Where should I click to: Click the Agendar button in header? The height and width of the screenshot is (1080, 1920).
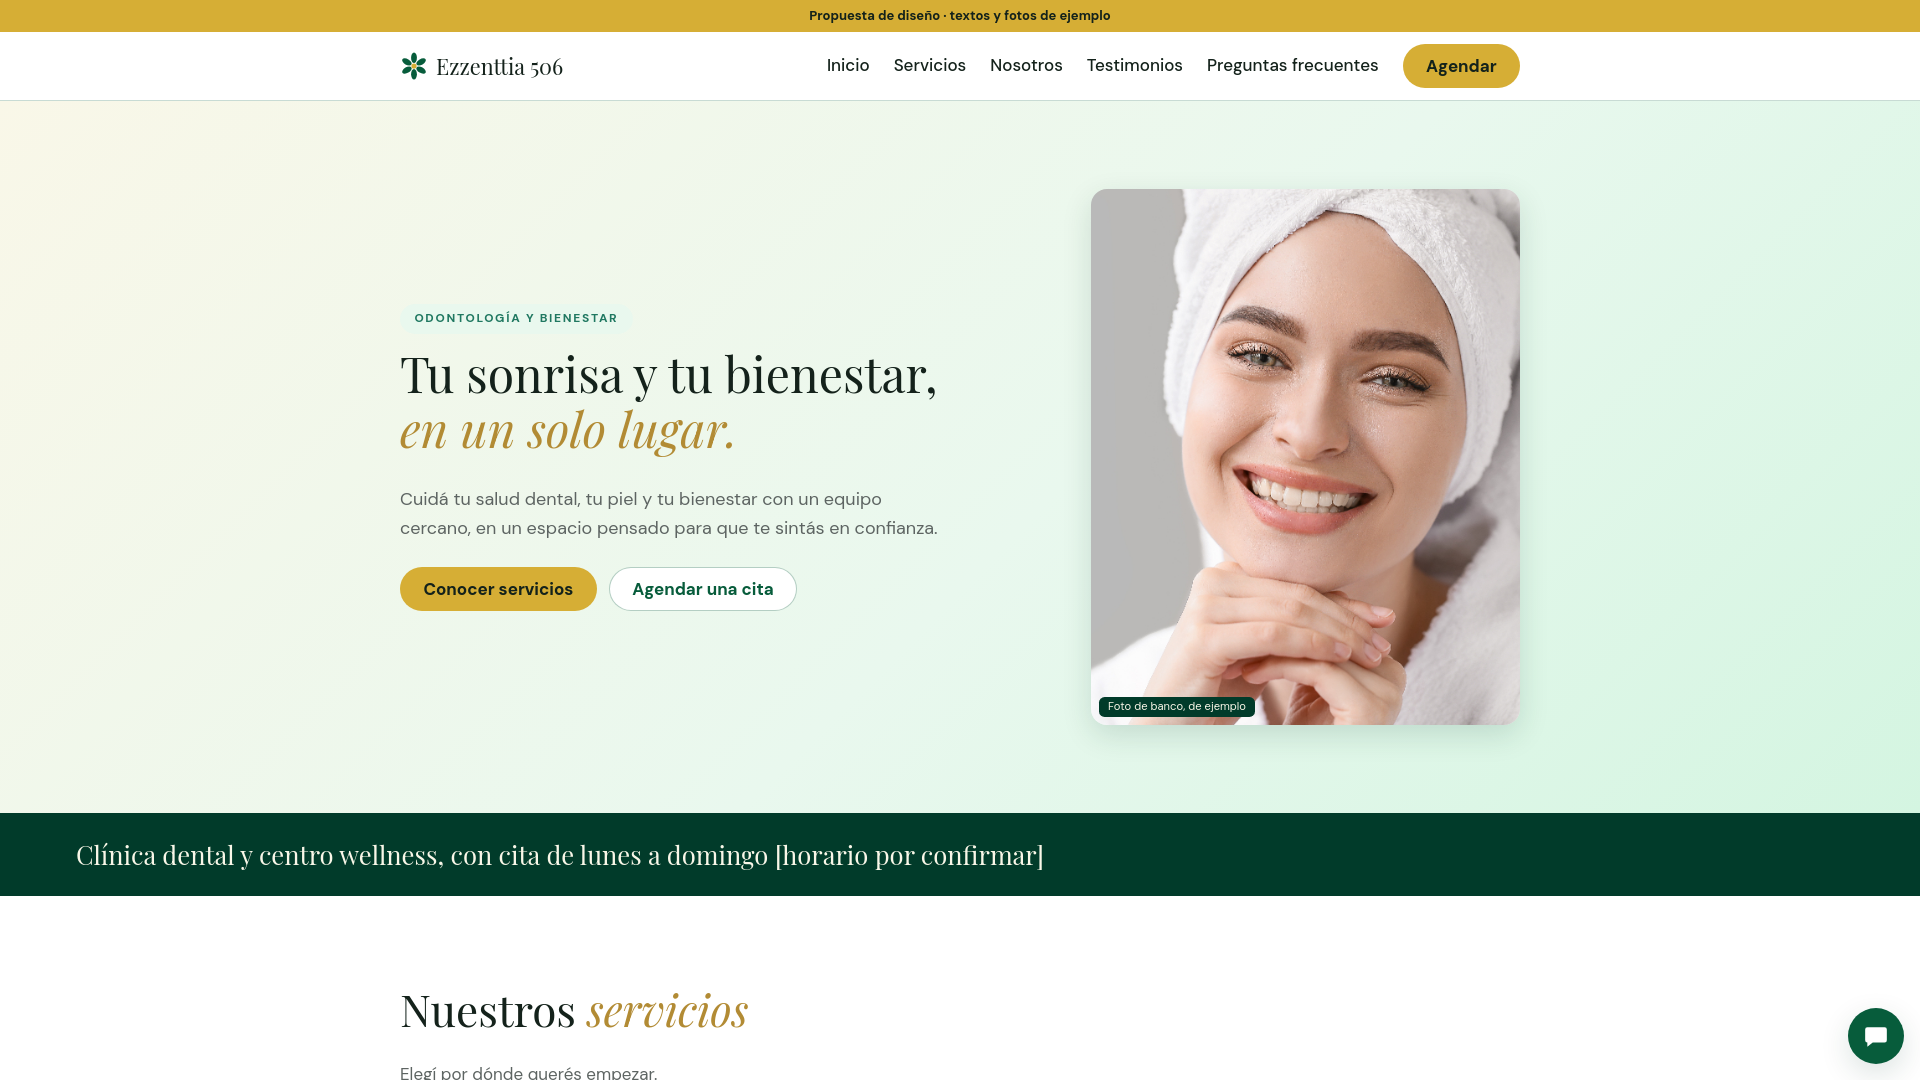[1461, 66]
